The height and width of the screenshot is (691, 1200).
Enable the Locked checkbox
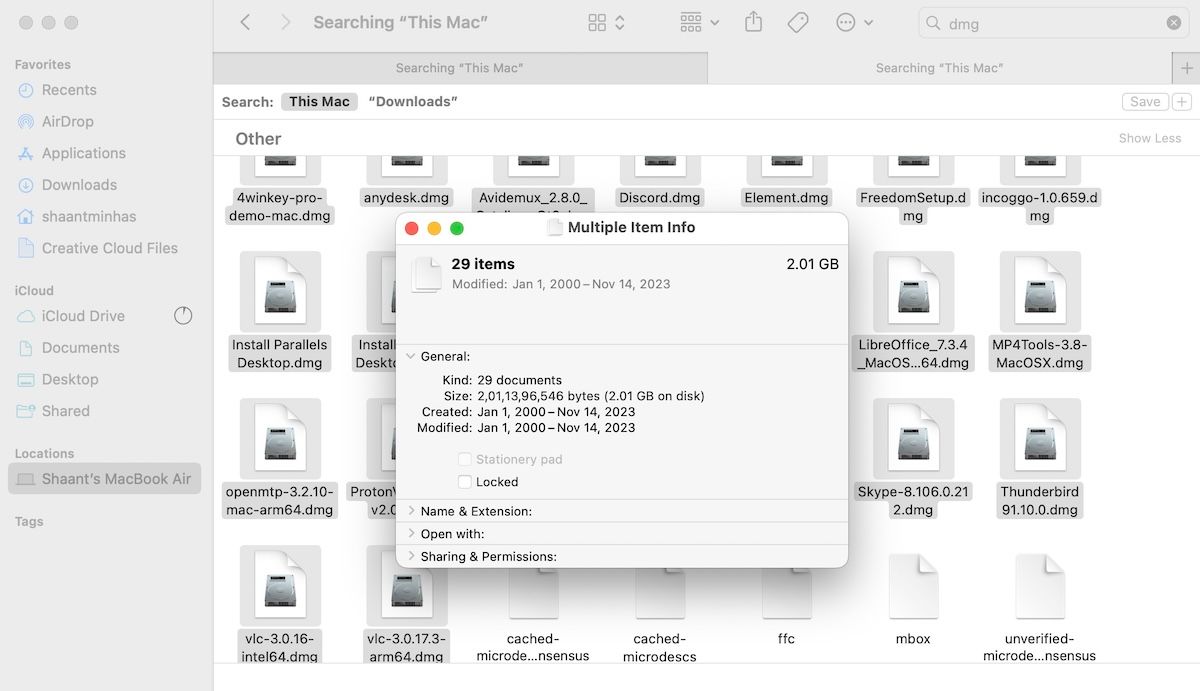tap(464, 481)
